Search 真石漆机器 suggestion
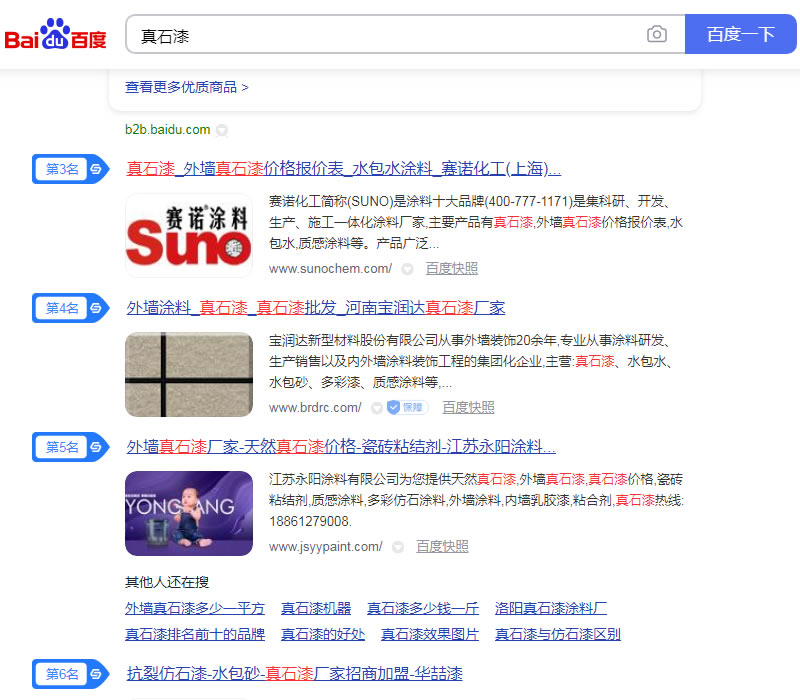800x700 pixels. click(316, 608)
